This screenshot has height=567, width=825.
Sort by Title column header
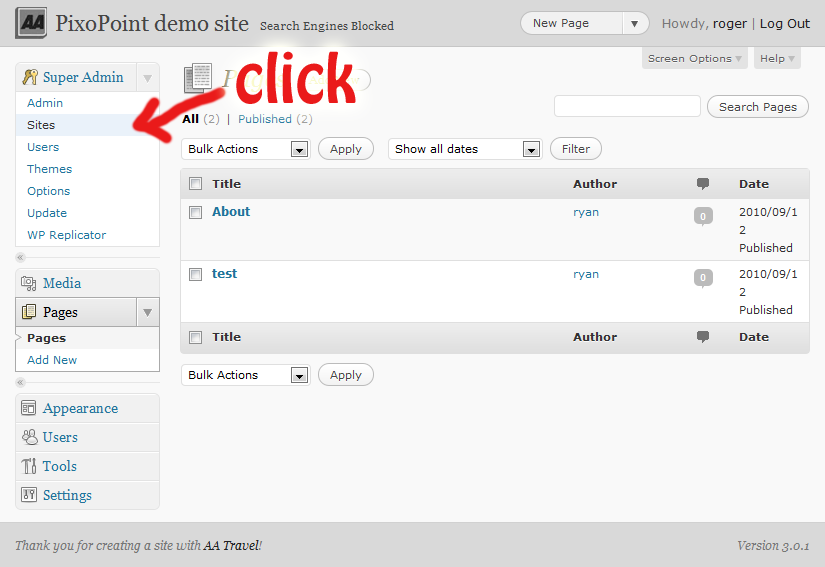(226, 184)
